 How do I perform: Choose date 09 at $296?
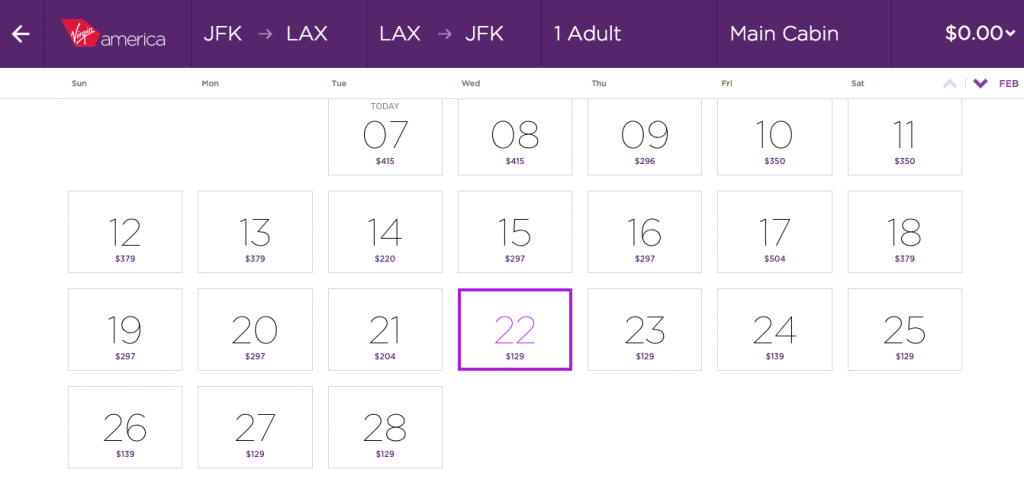645,137
